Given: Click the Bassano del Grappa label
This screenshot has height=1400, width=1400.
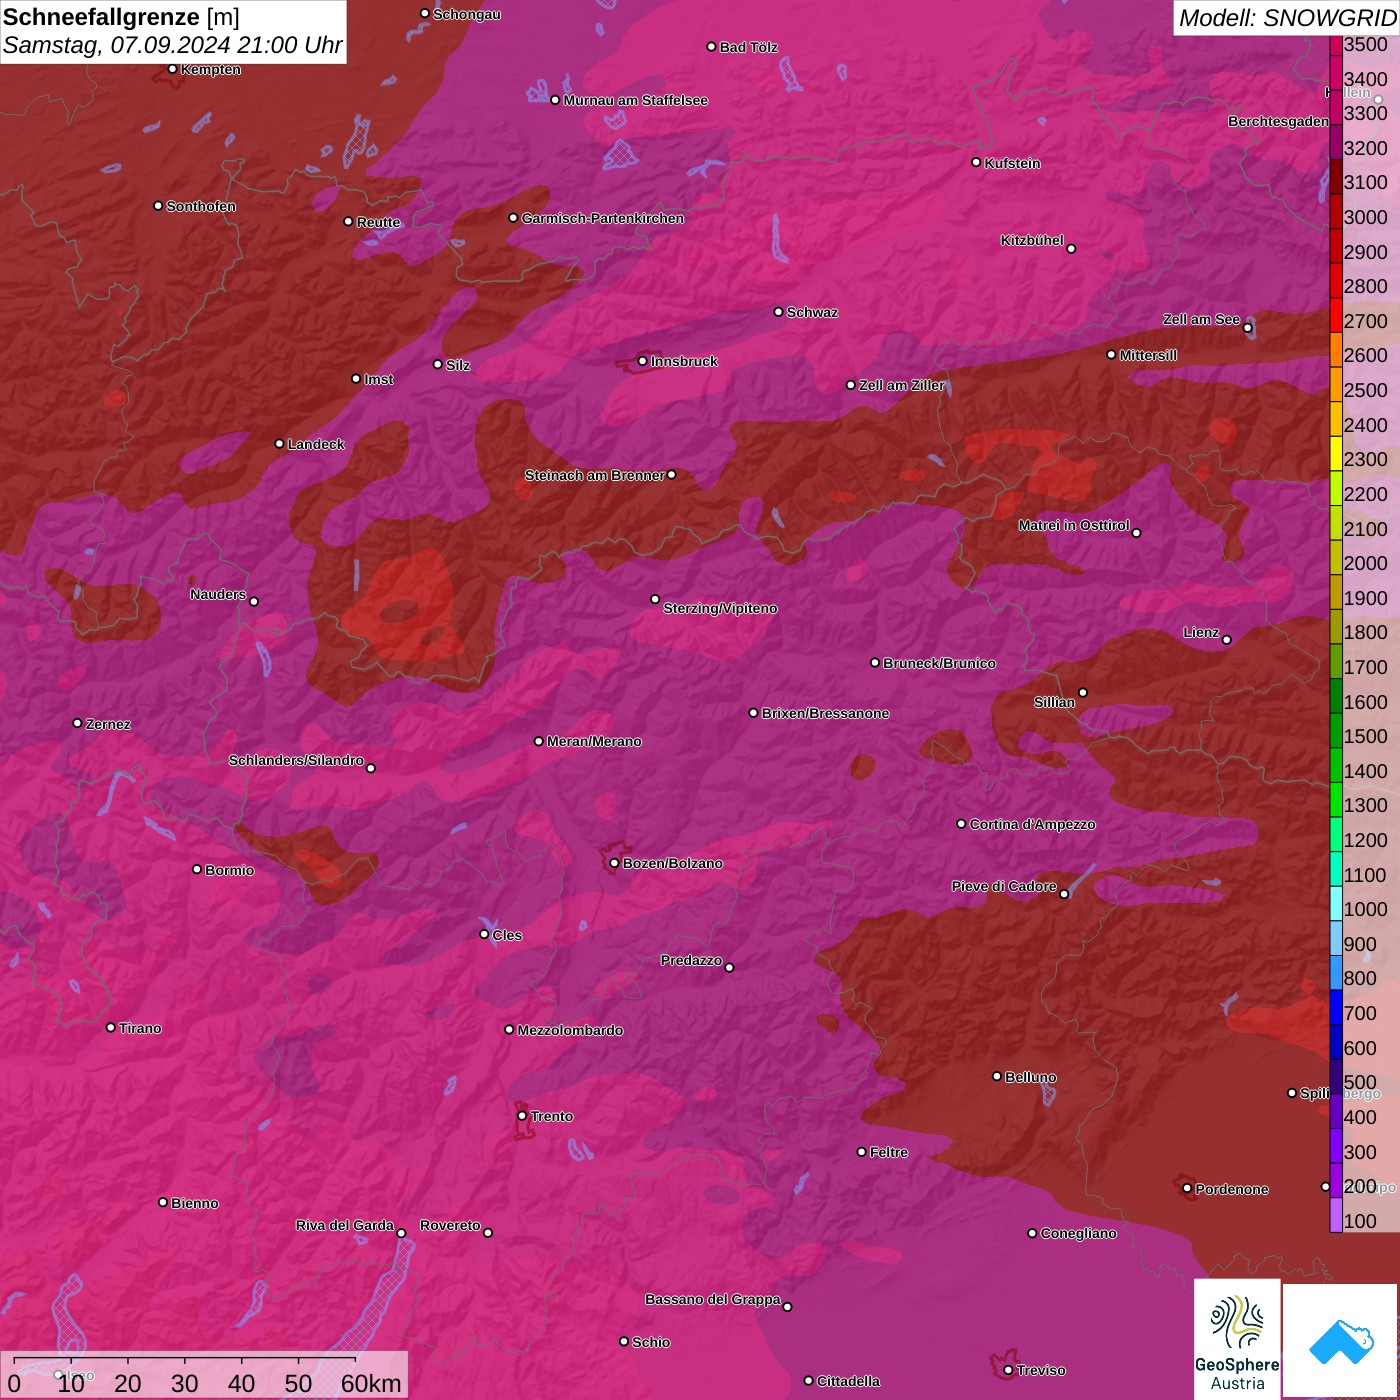Looking at the screenshot, I should [712, 1299].
